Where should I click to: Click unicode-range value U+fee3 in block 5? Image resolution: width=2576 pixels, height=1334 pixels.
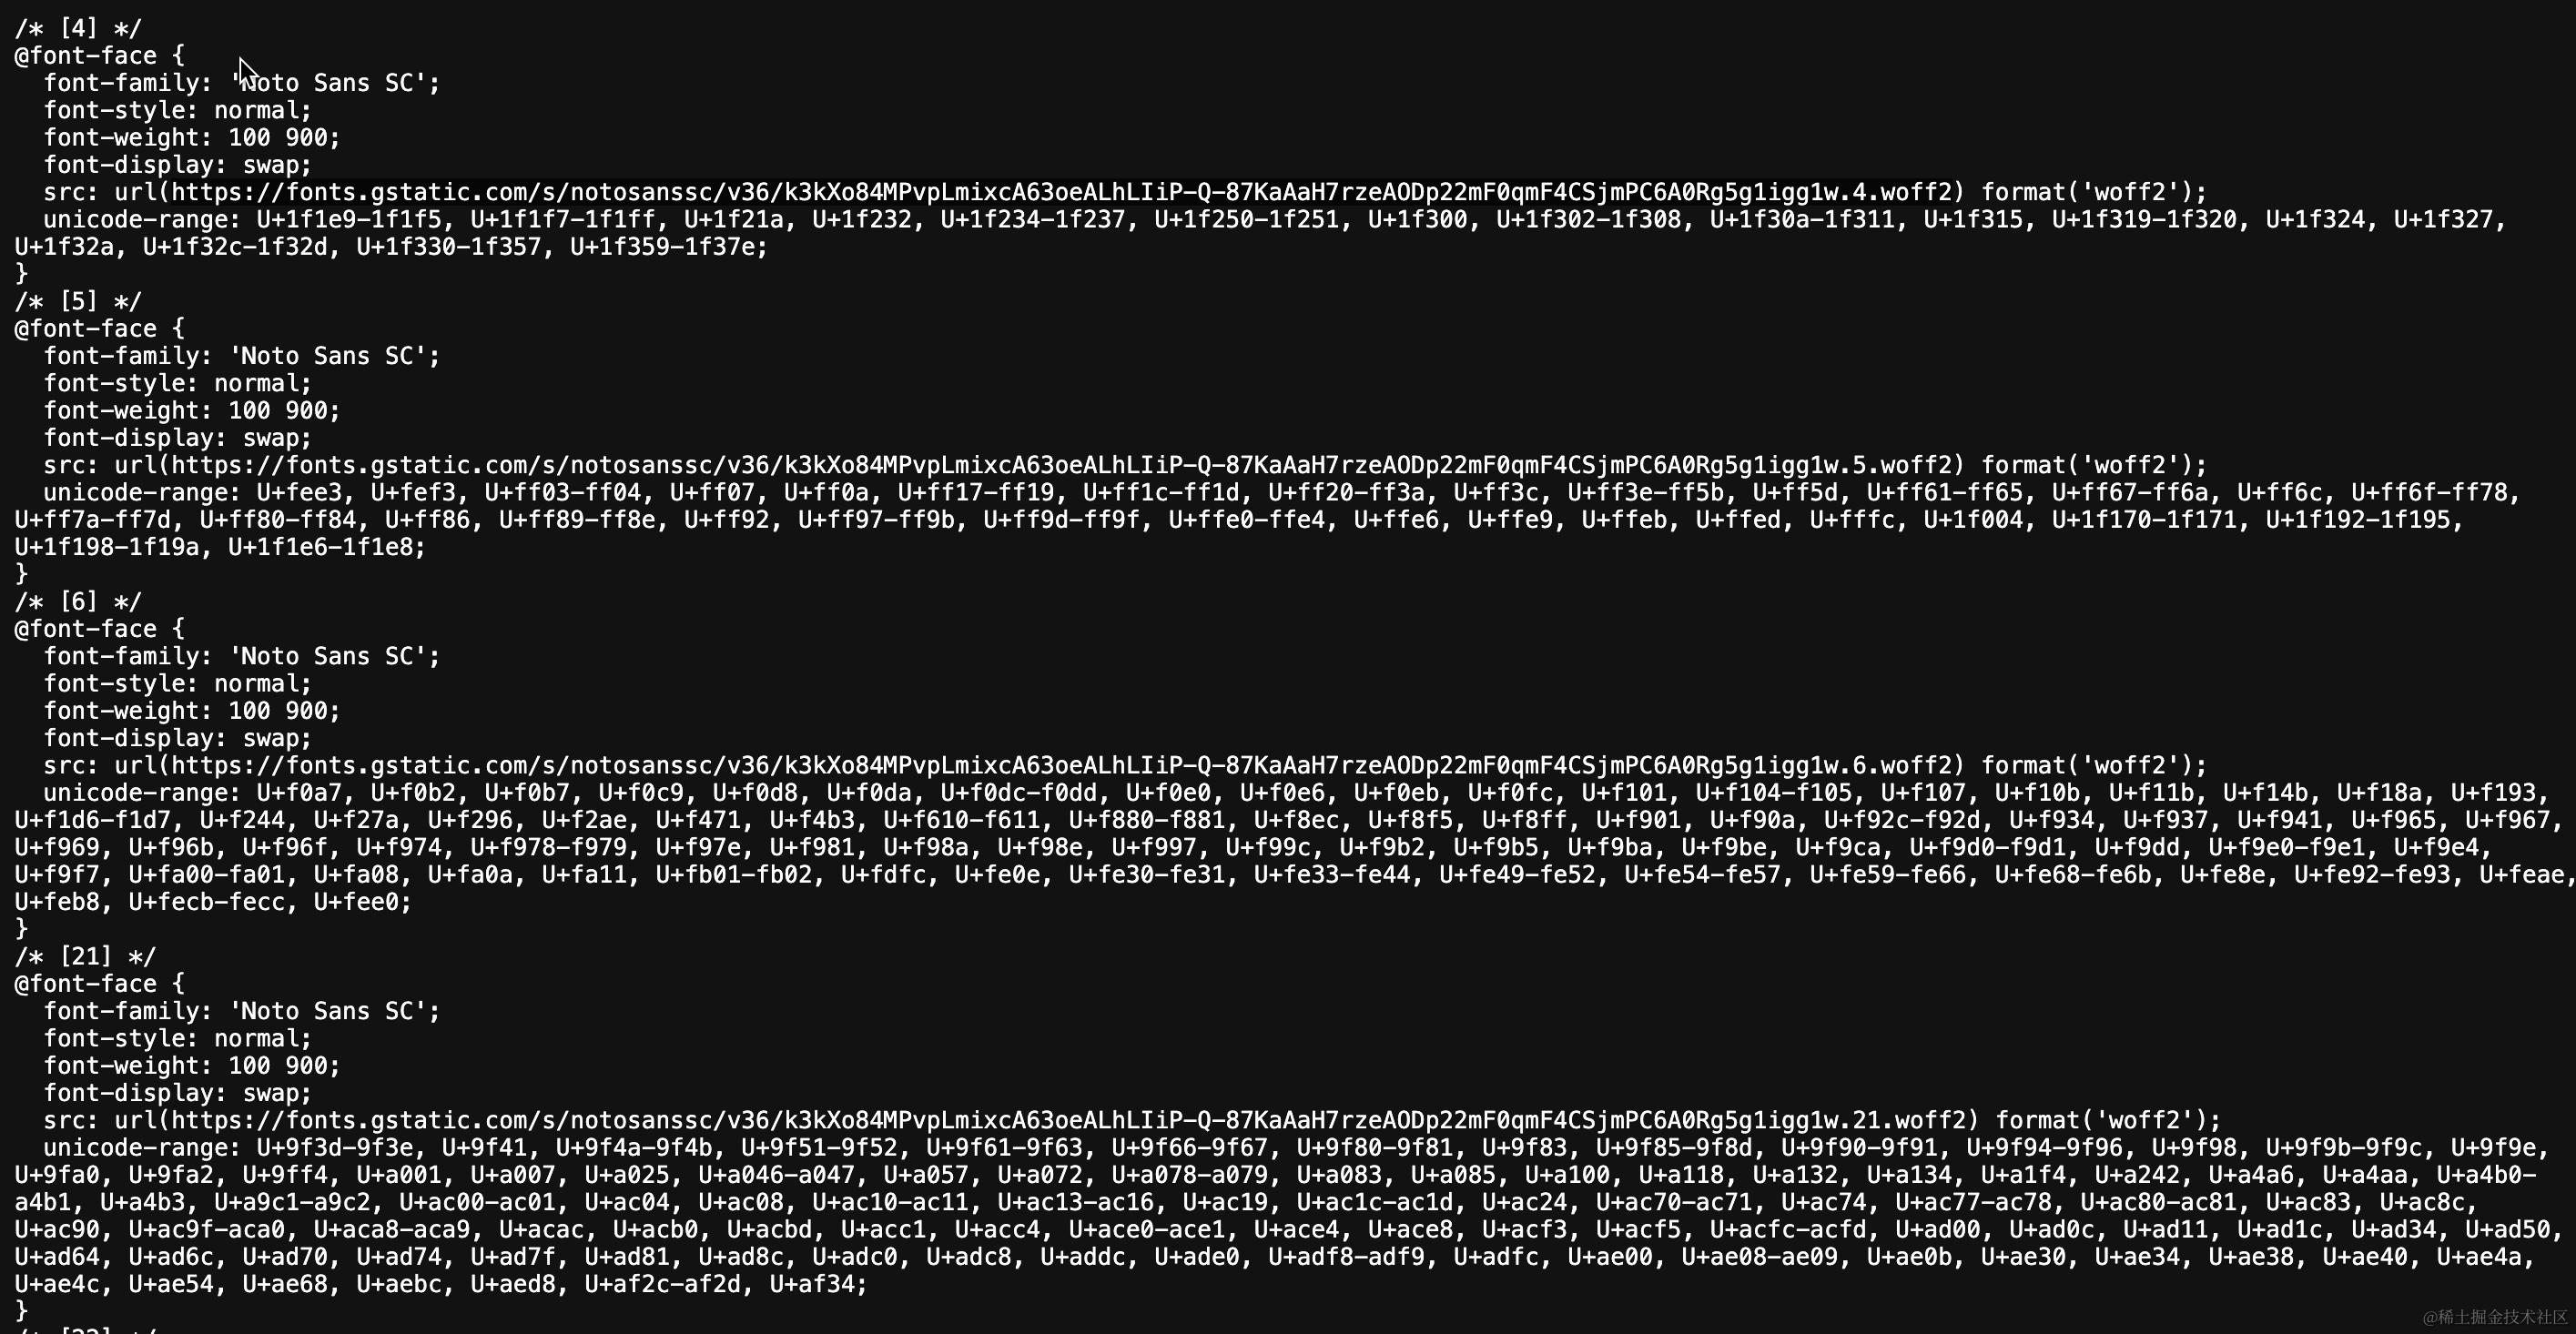click(x=305, y=492)
